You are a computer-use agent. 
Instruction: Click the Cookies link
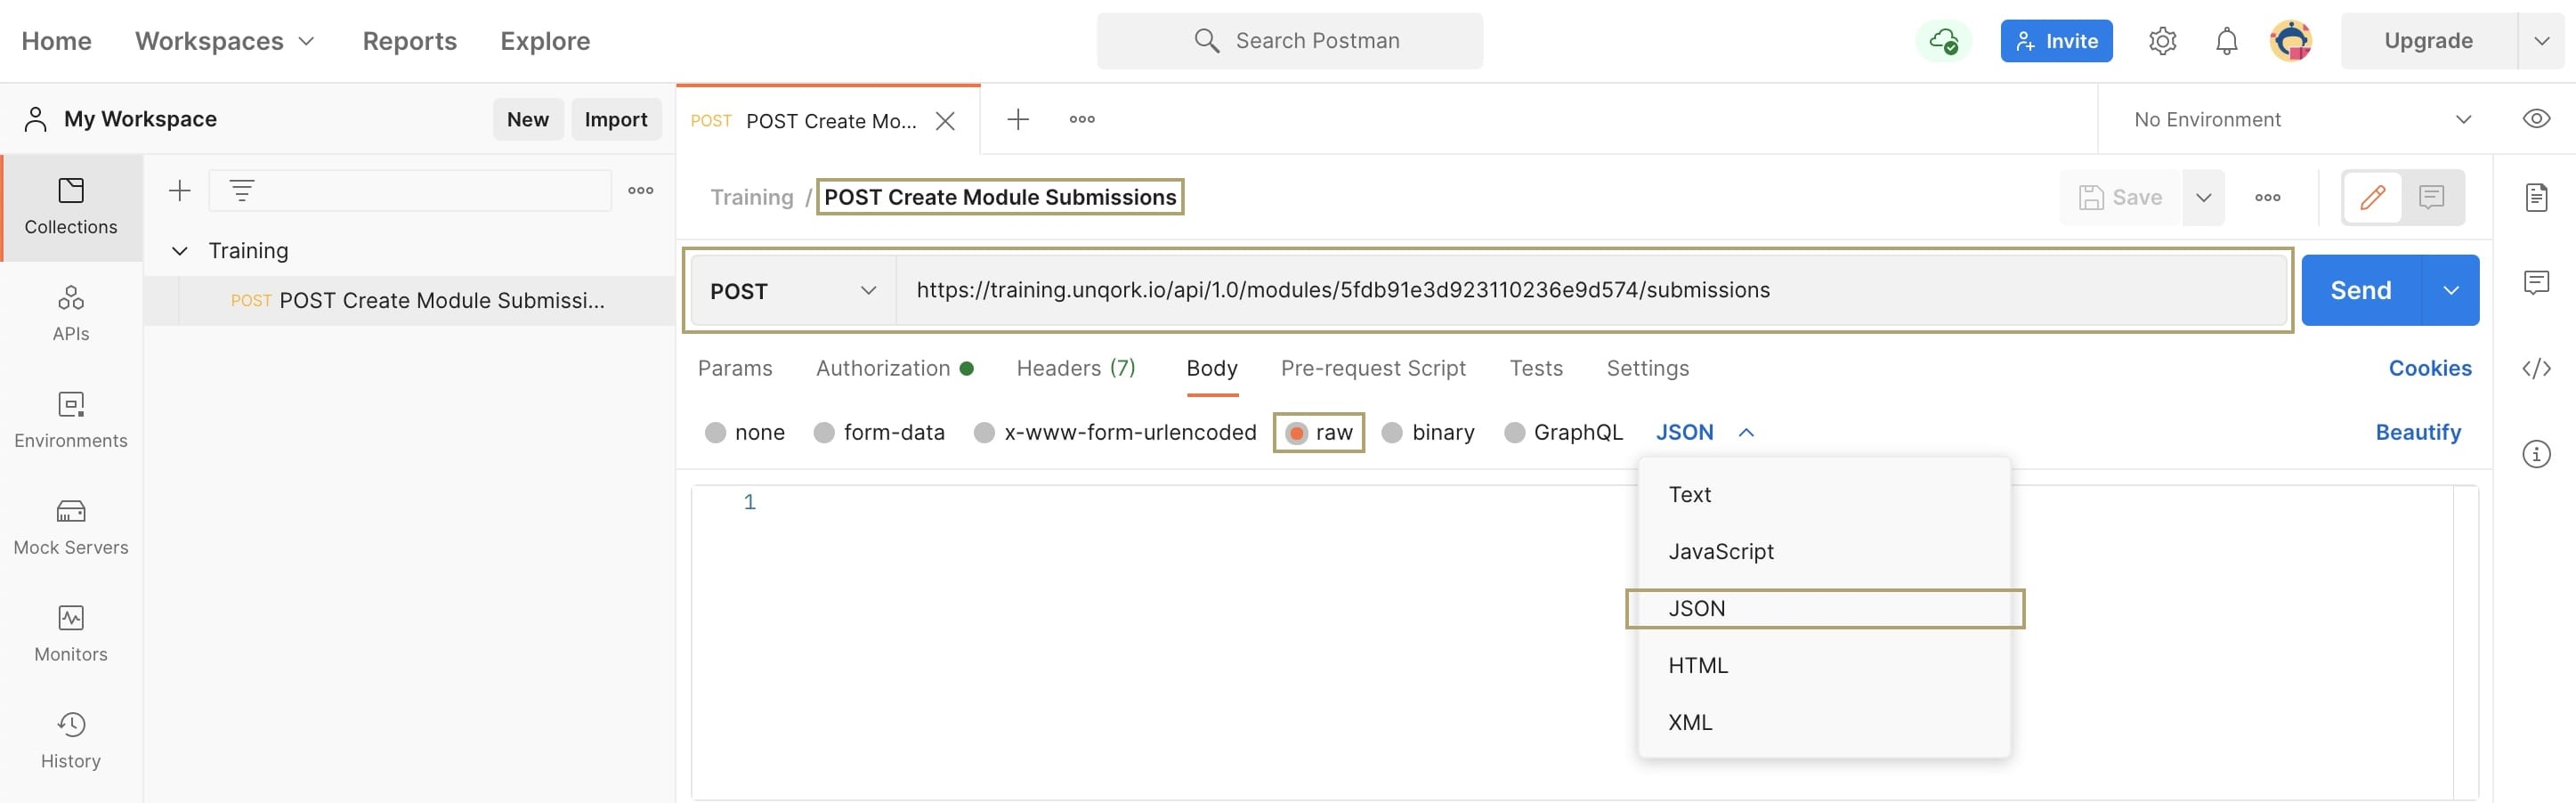(x=2429, y=368)
